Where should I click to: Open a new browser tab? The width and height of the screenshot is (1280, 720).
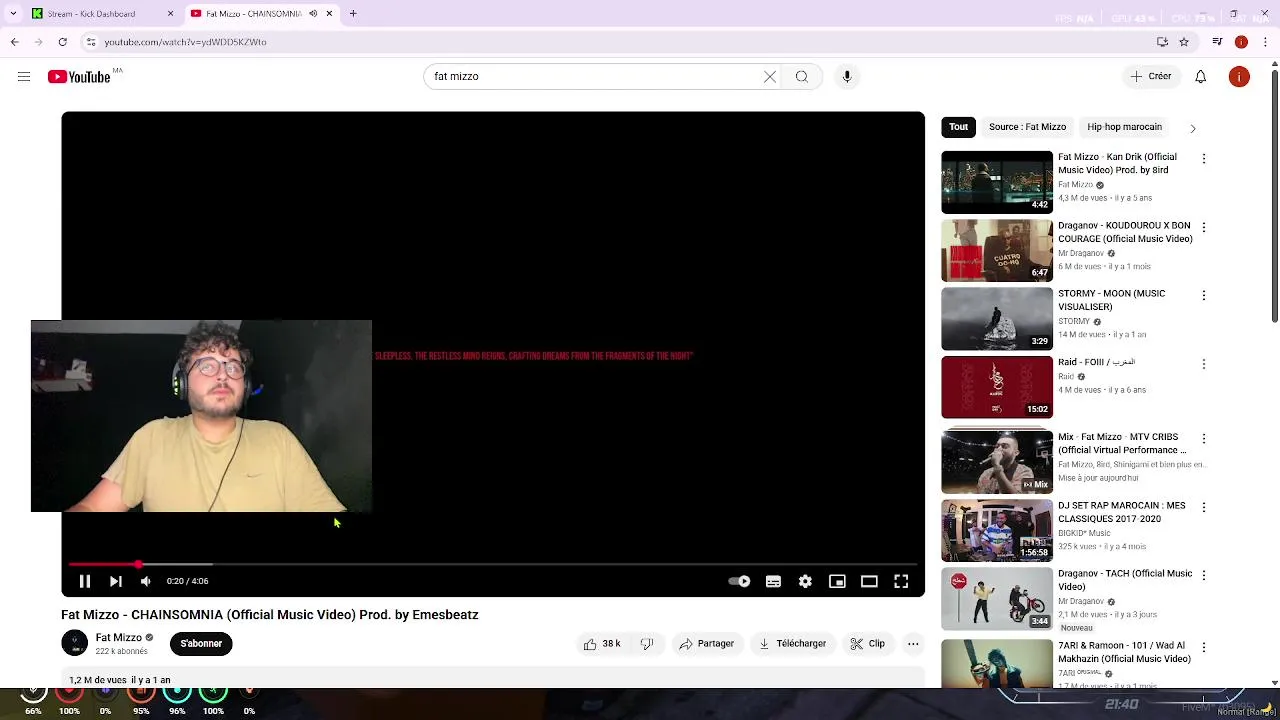tap(353, 14)
